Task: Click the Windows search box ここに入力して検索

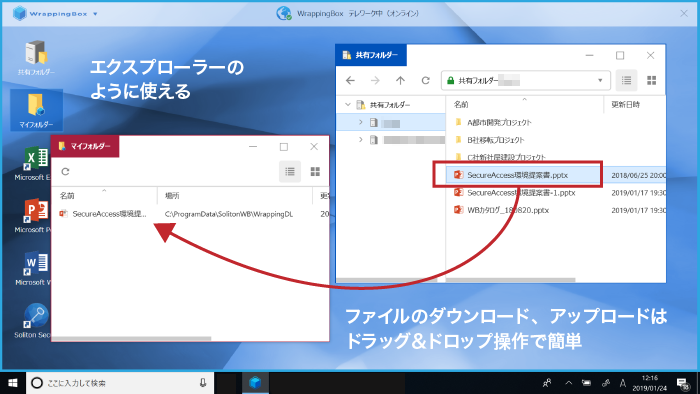Action: pyautogui.click(x=120, y=383)
